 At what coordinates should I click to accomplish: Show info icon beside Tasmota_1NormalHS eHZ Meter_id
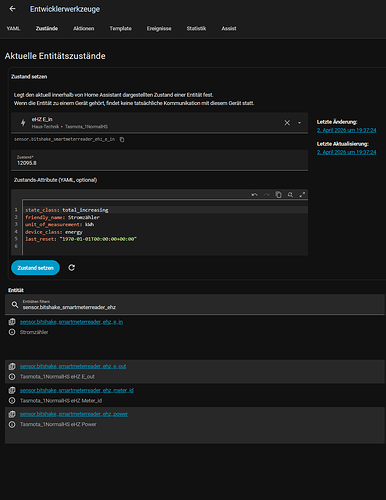coord(12,400)
